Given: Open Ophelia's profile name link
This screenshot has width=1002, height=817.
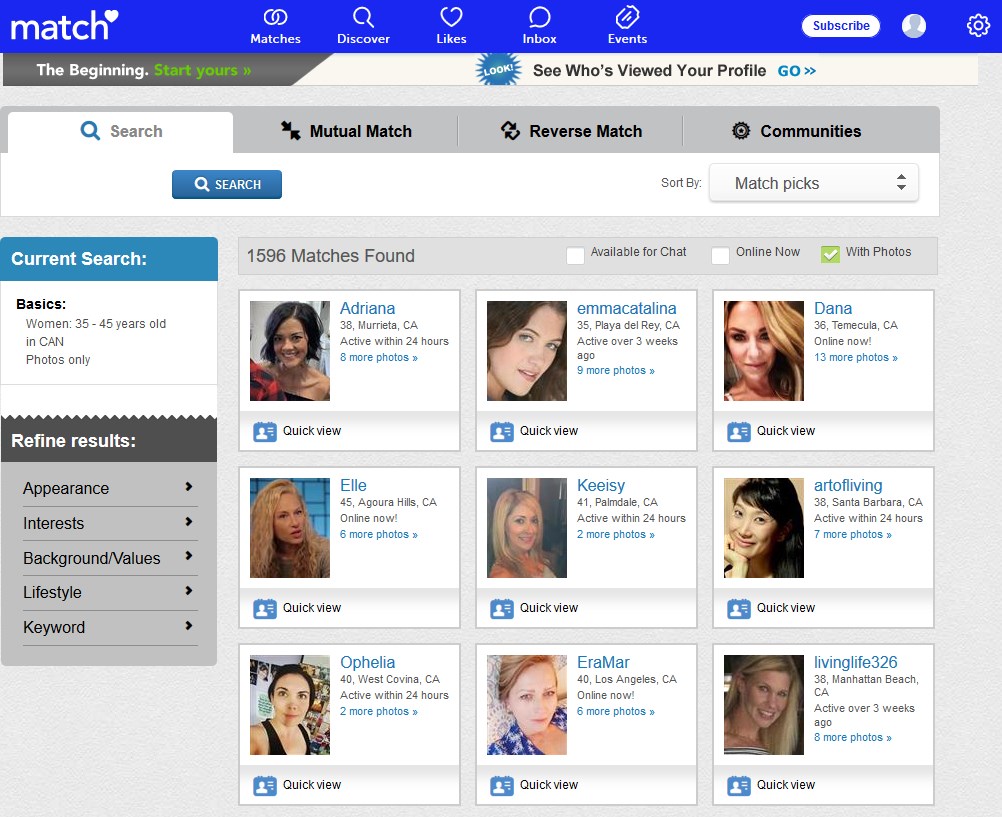Looking at the screenshot, I should (x=367, y=662).
